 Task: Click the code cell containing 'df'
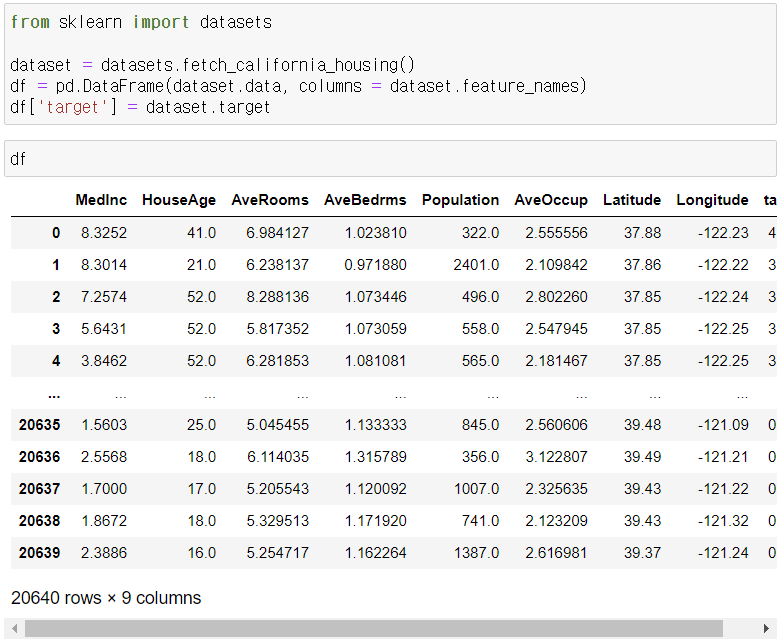pyautogui.click(x=391, y=159)
